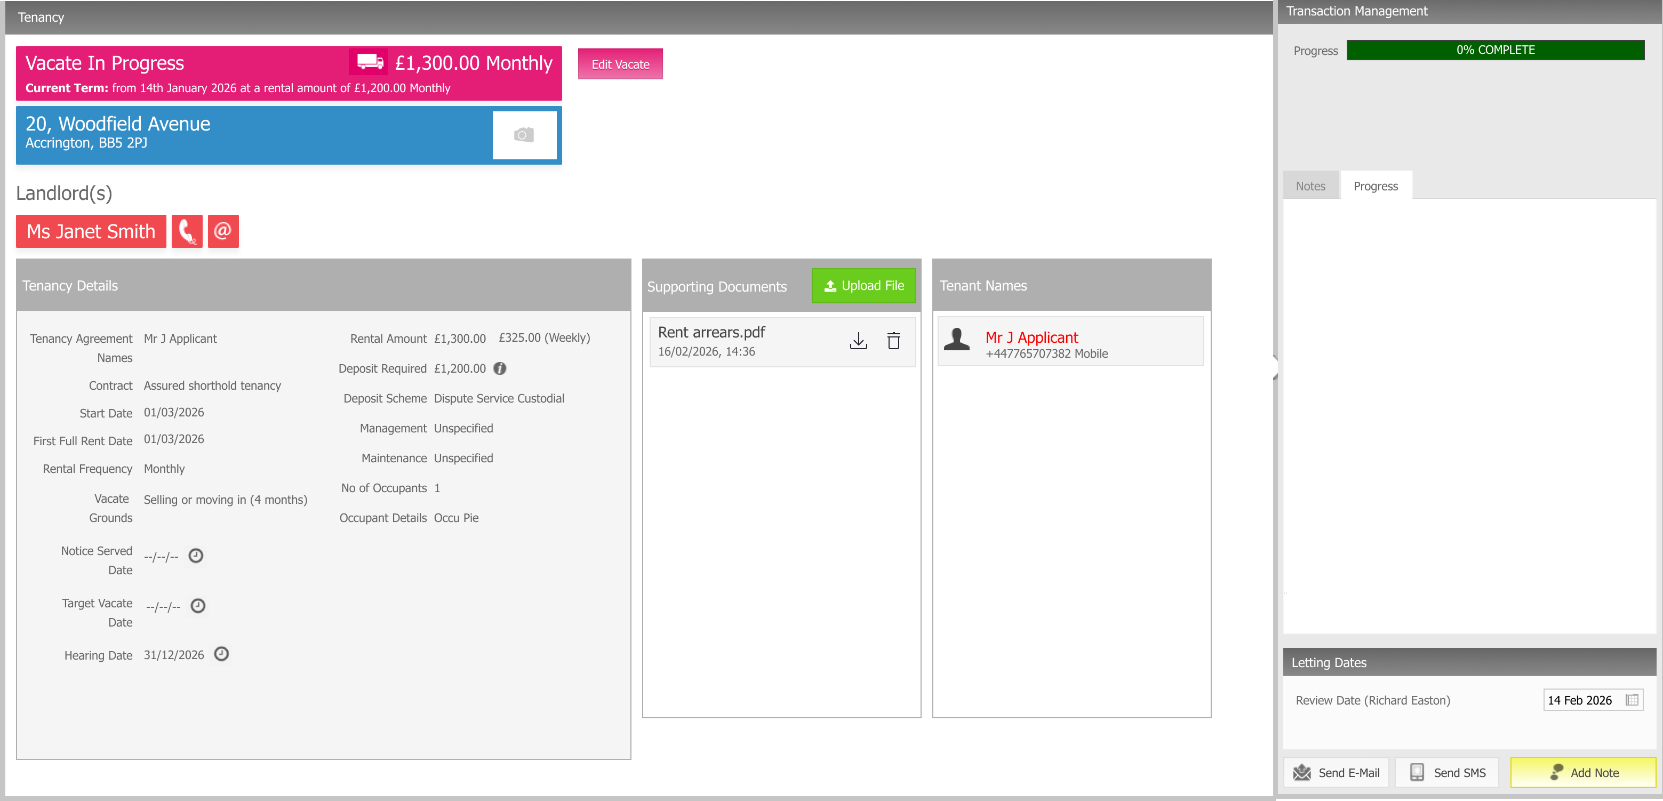Click Start Date value 01/03/2026
The image size is (1663, 801).
click(174, 413)
